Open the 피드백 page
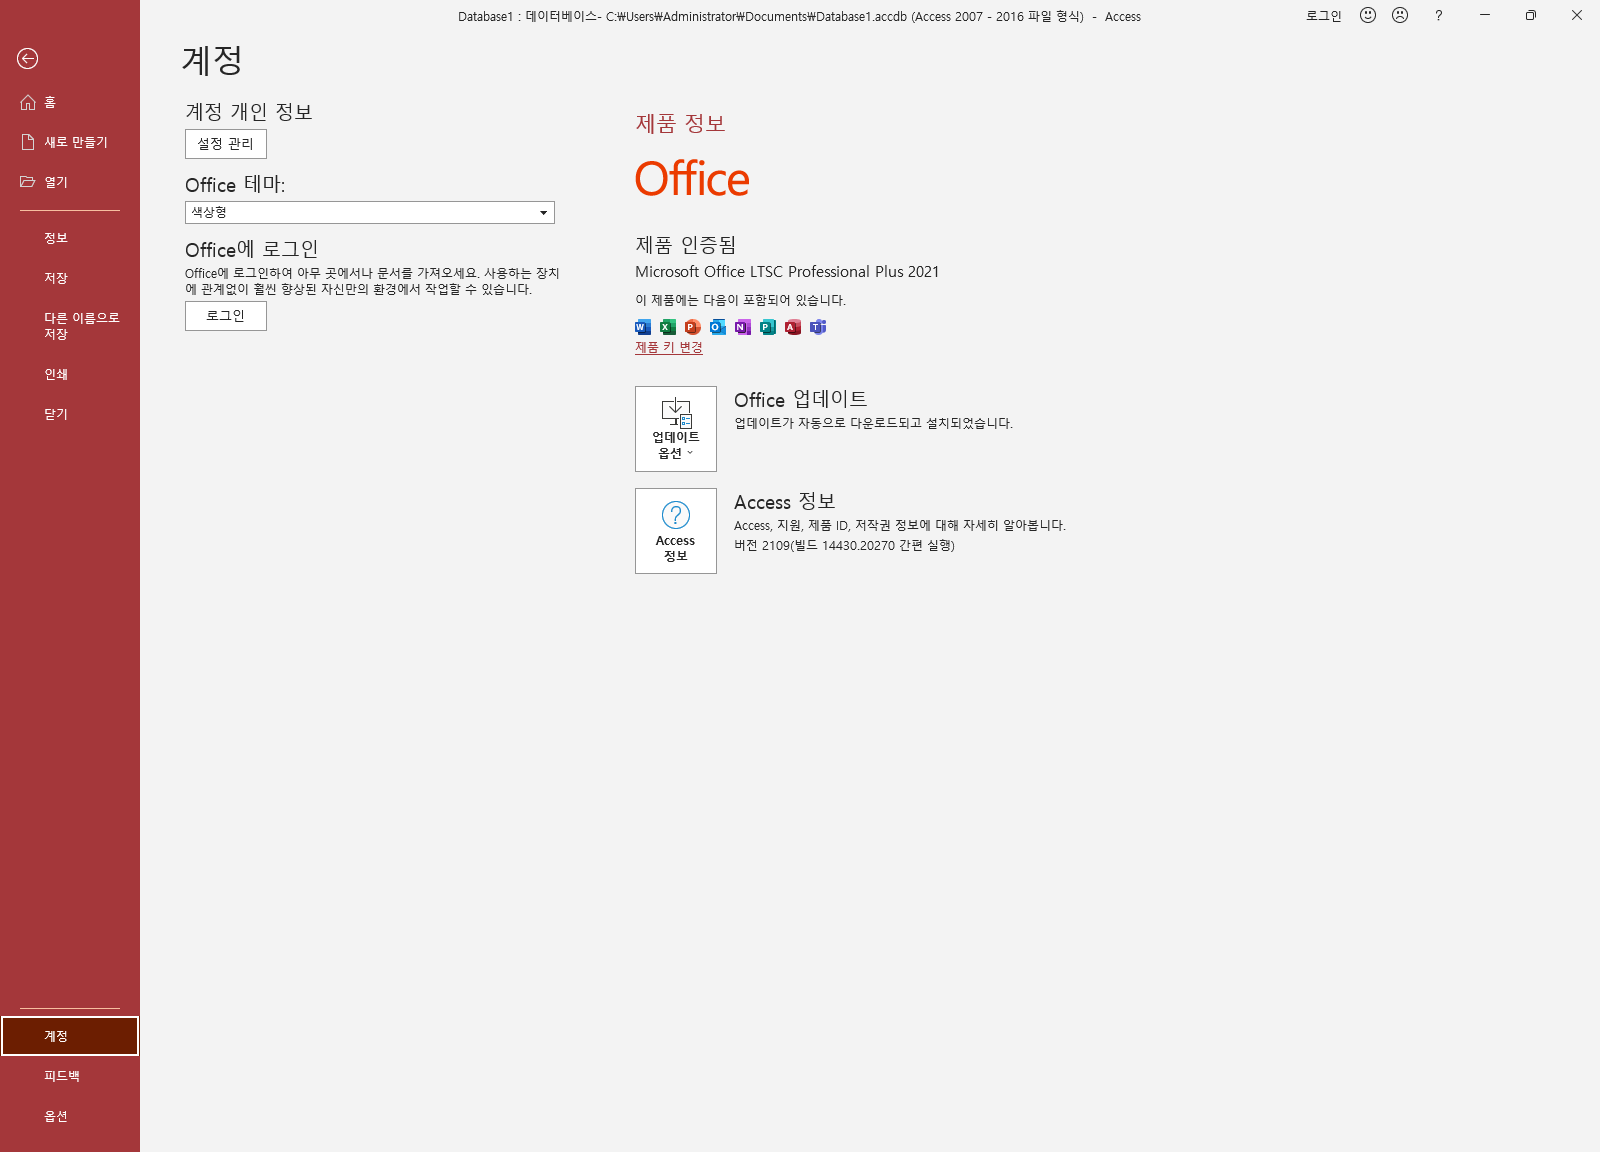Viewport: 1600px width, 1152px height. tap(70, 1076)
